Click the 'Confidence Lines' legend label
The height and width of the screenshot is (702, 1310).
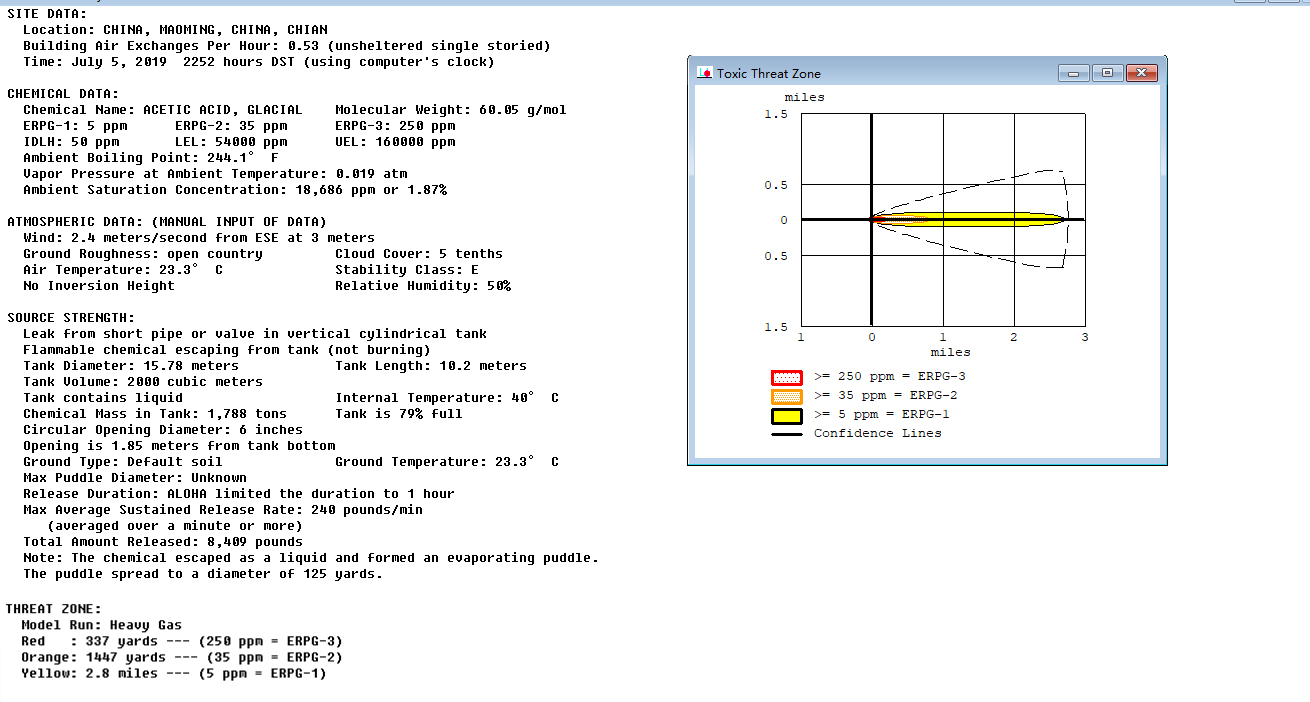(878, 433)
